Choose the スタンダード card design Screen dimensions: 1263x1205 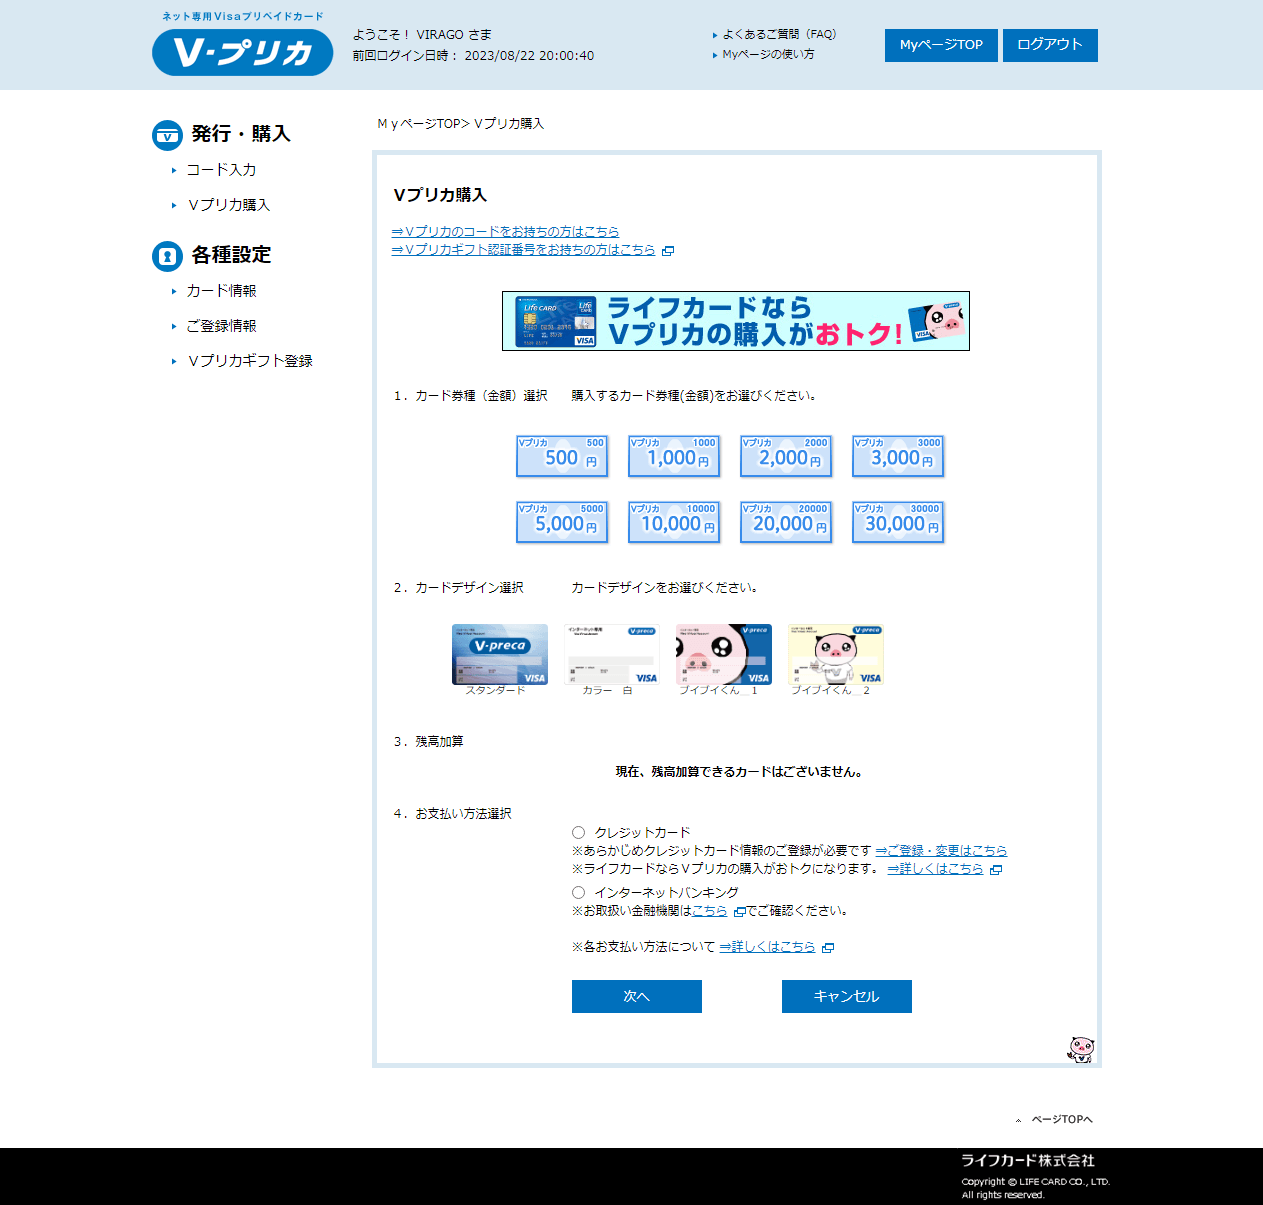click(499, 655)
